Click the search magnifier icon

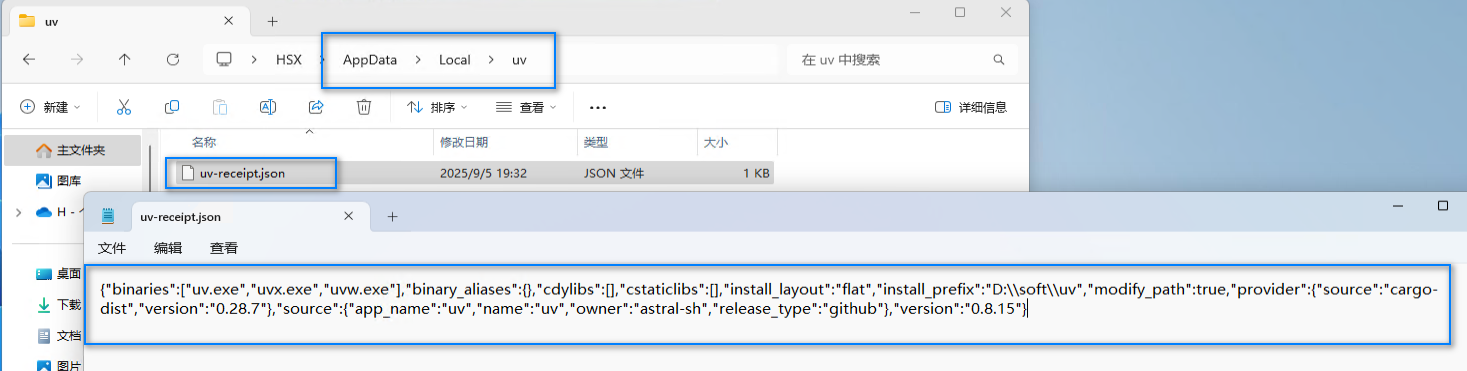998,60
